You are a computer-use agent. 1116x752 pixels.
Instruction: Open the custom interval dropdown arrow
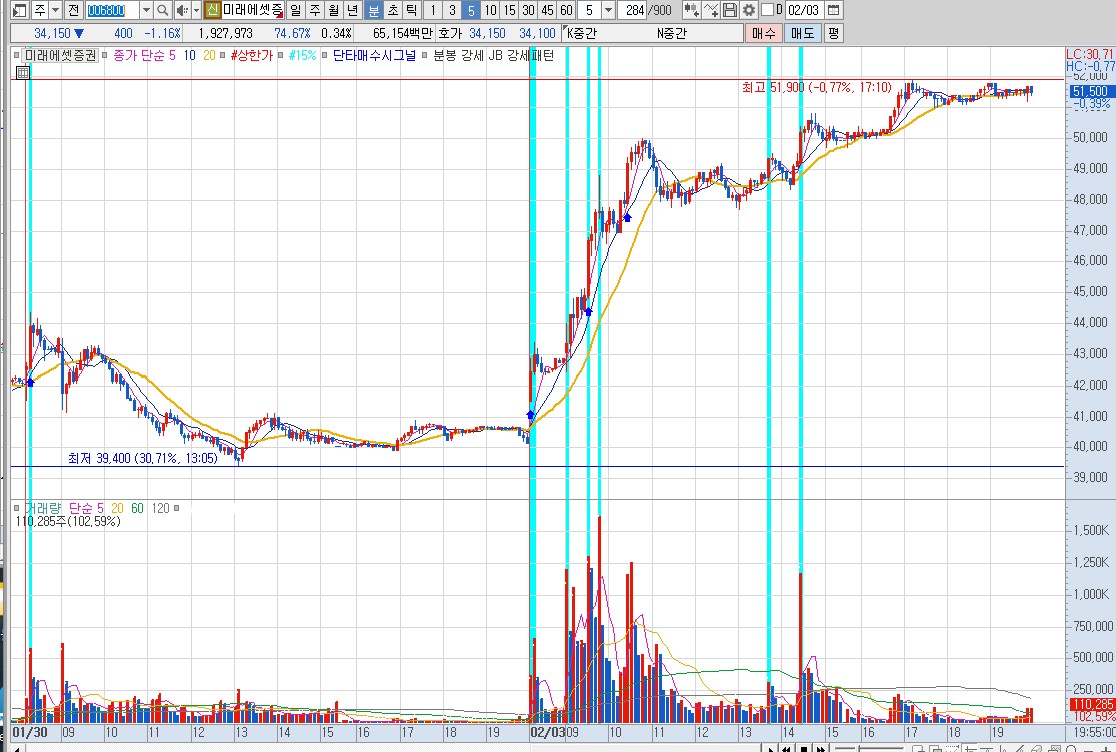[x=609, y=10]
